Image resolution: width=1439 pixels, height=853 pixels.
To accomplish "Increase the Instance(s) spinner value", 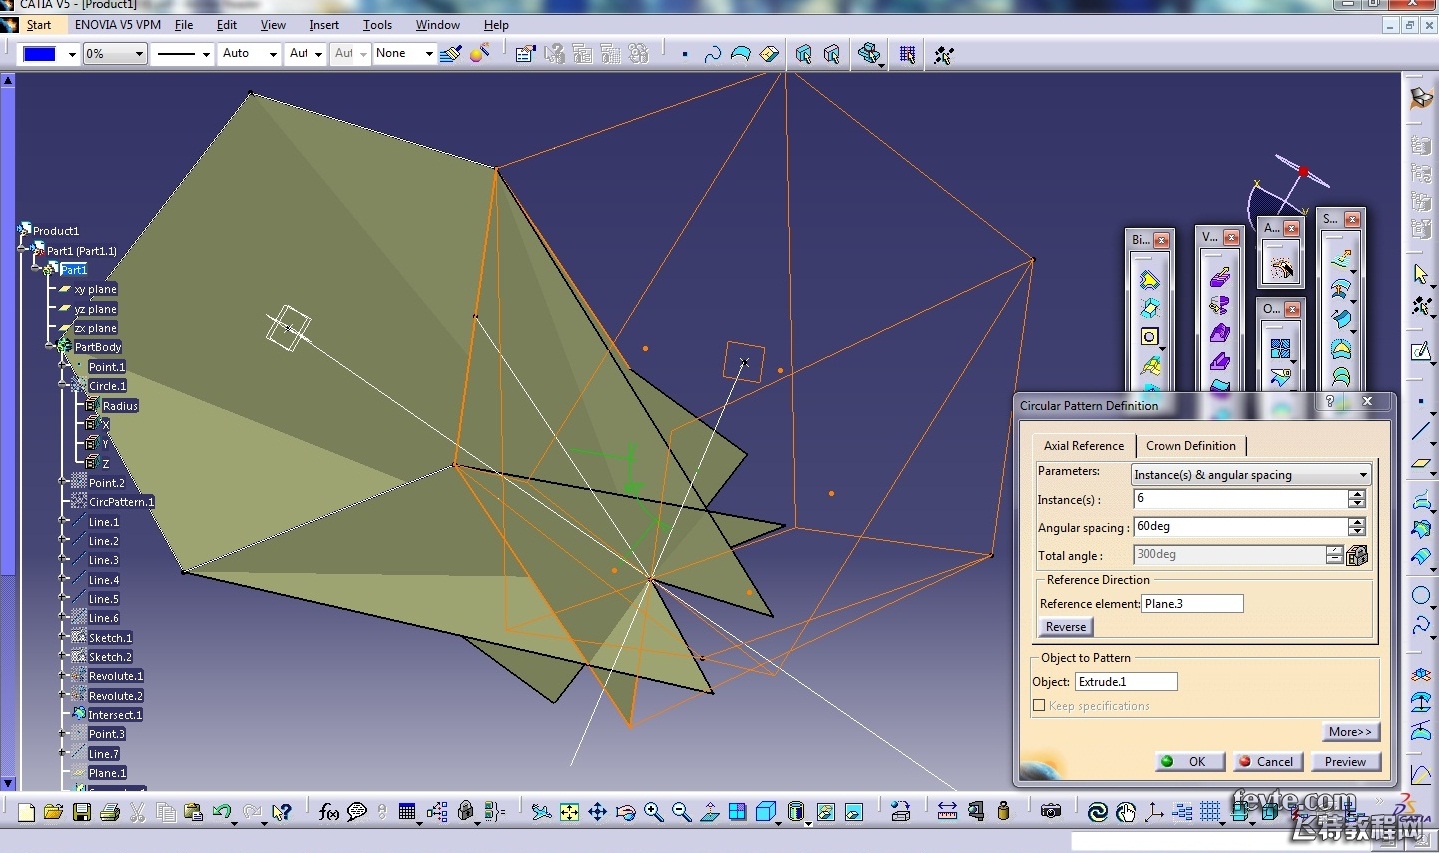I will click(1357, 494).
